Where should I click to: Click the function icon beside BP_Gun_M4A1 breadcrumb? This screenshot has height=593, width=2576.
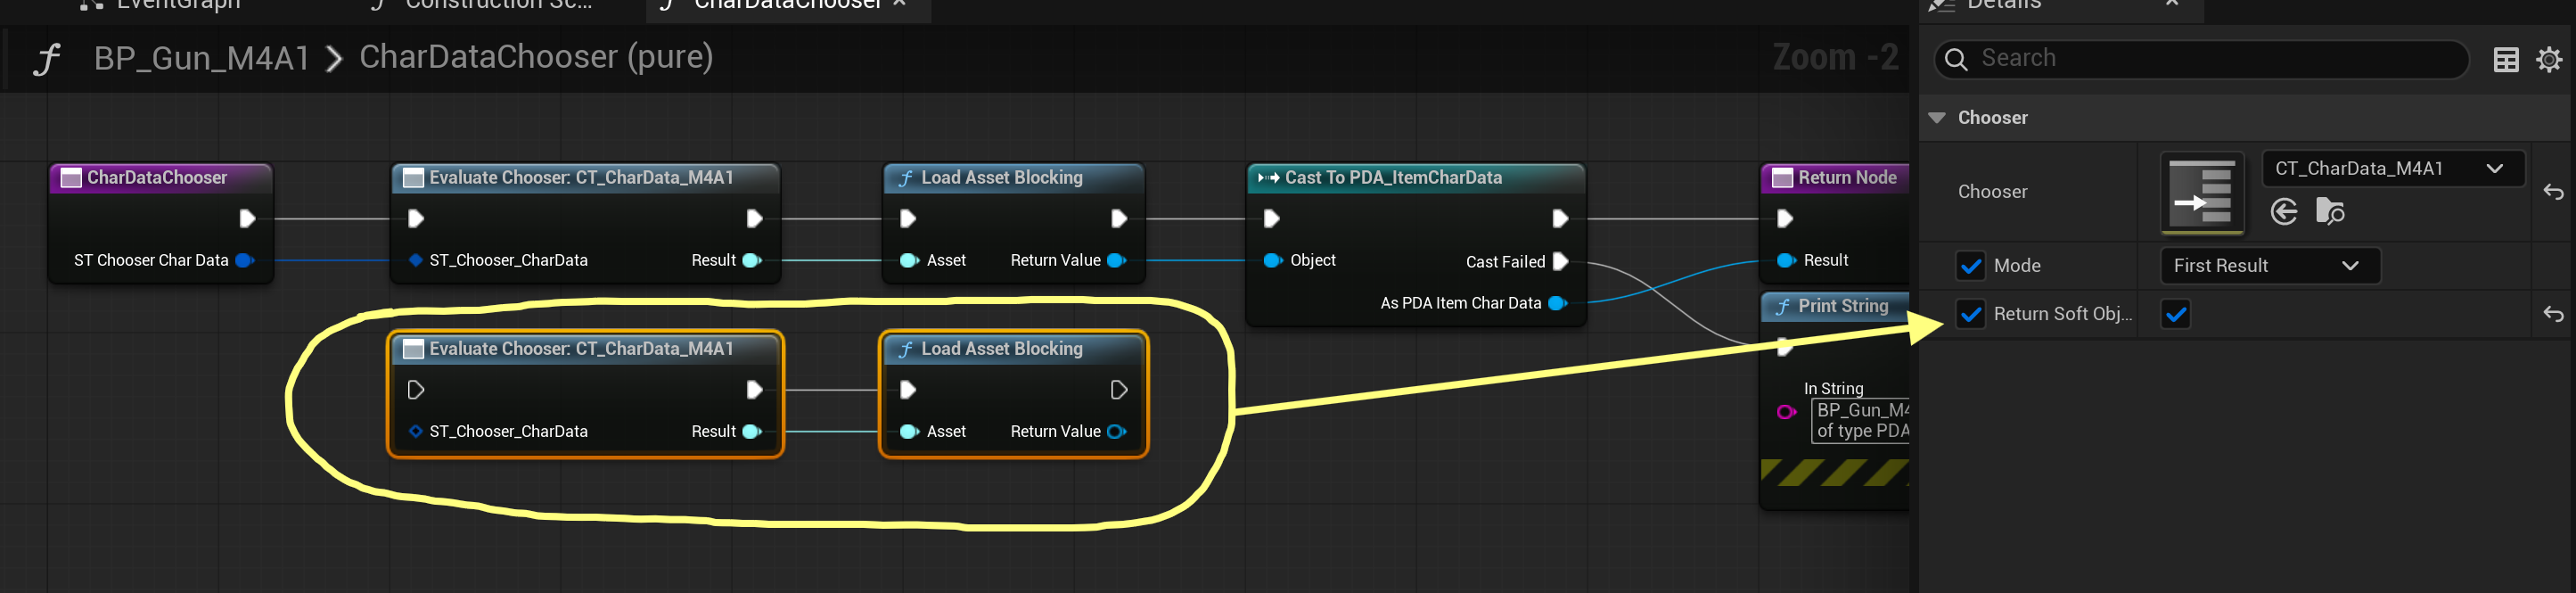coord(46,59)
